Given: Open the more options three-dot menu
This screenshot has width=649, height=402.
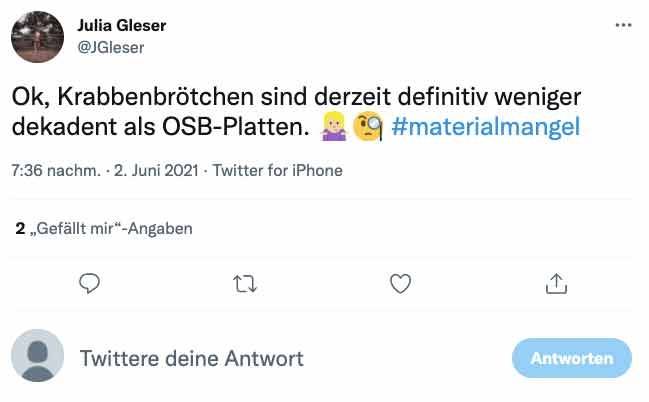Looking at the screenshot, I should coord(623,25).
